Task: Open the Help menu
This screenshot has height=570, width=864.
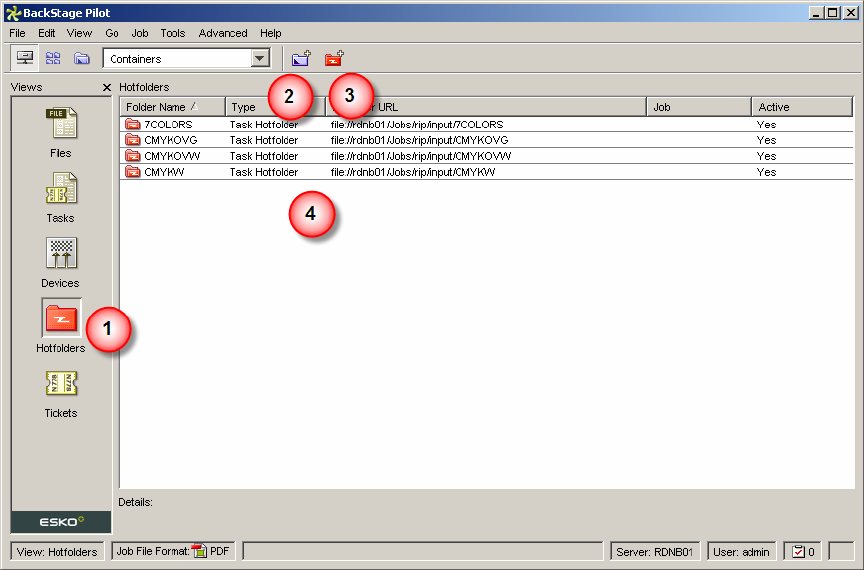Action: (x=271, y=33)
